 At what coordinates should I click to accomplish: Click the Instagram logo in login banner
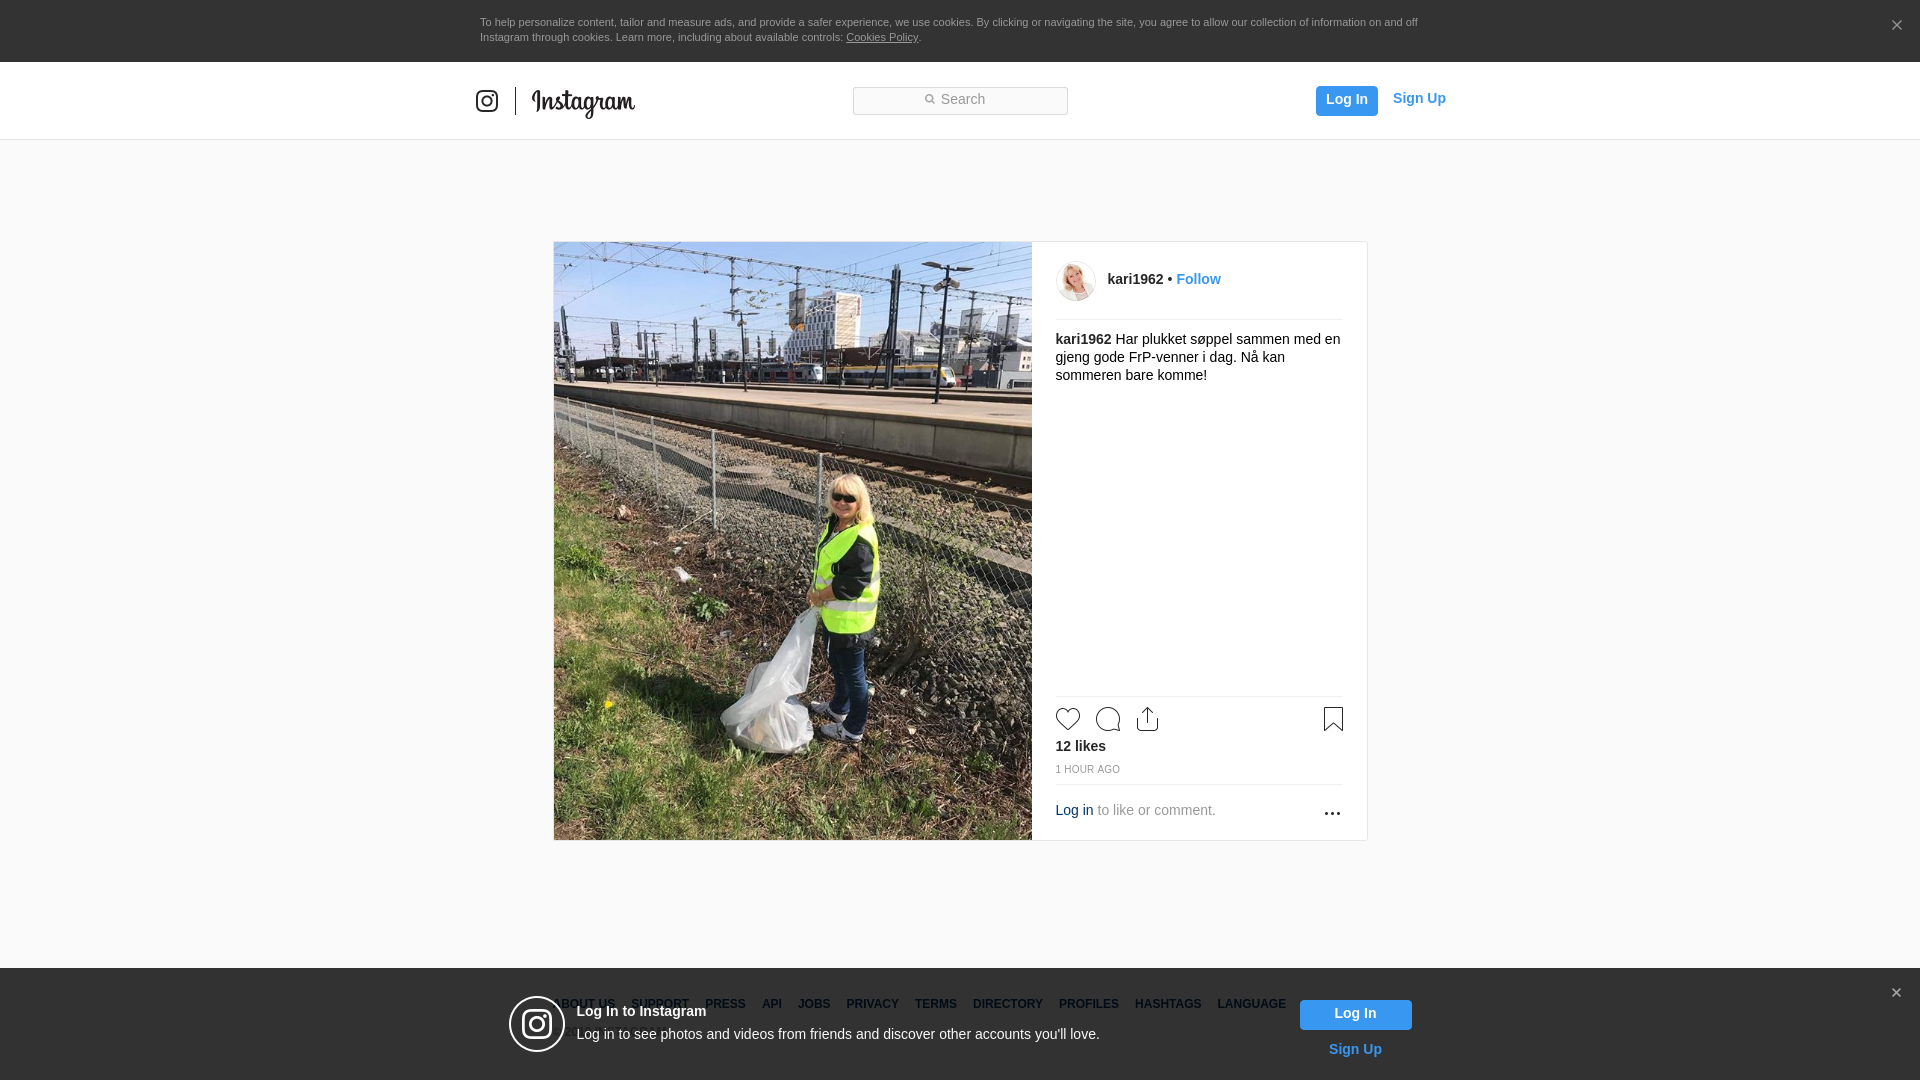point(537,1024)
